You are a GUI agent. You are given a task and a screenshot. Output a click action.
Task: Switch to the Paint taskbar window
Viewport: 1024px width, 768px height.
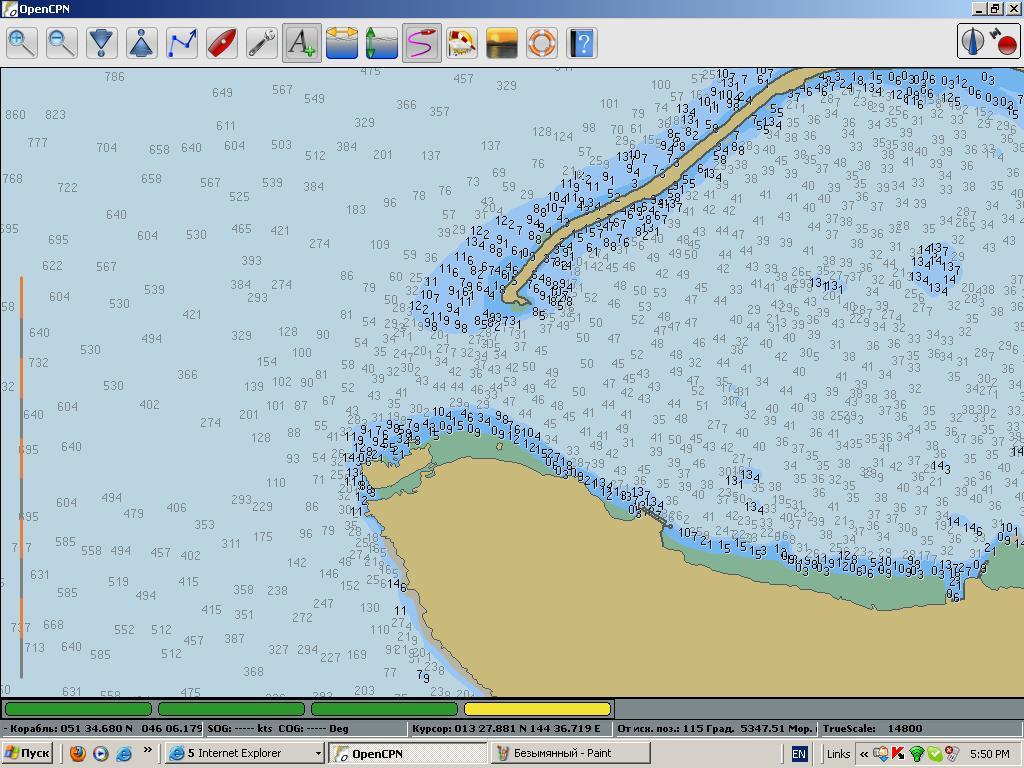tap(570, 753)
